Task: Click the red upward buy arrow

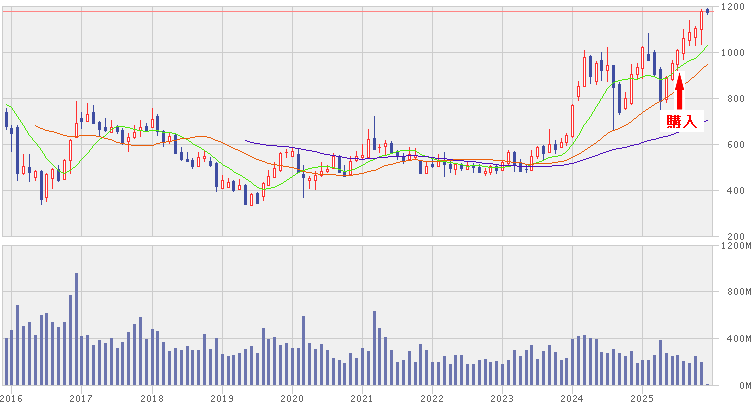Action: tap(680, 90)
